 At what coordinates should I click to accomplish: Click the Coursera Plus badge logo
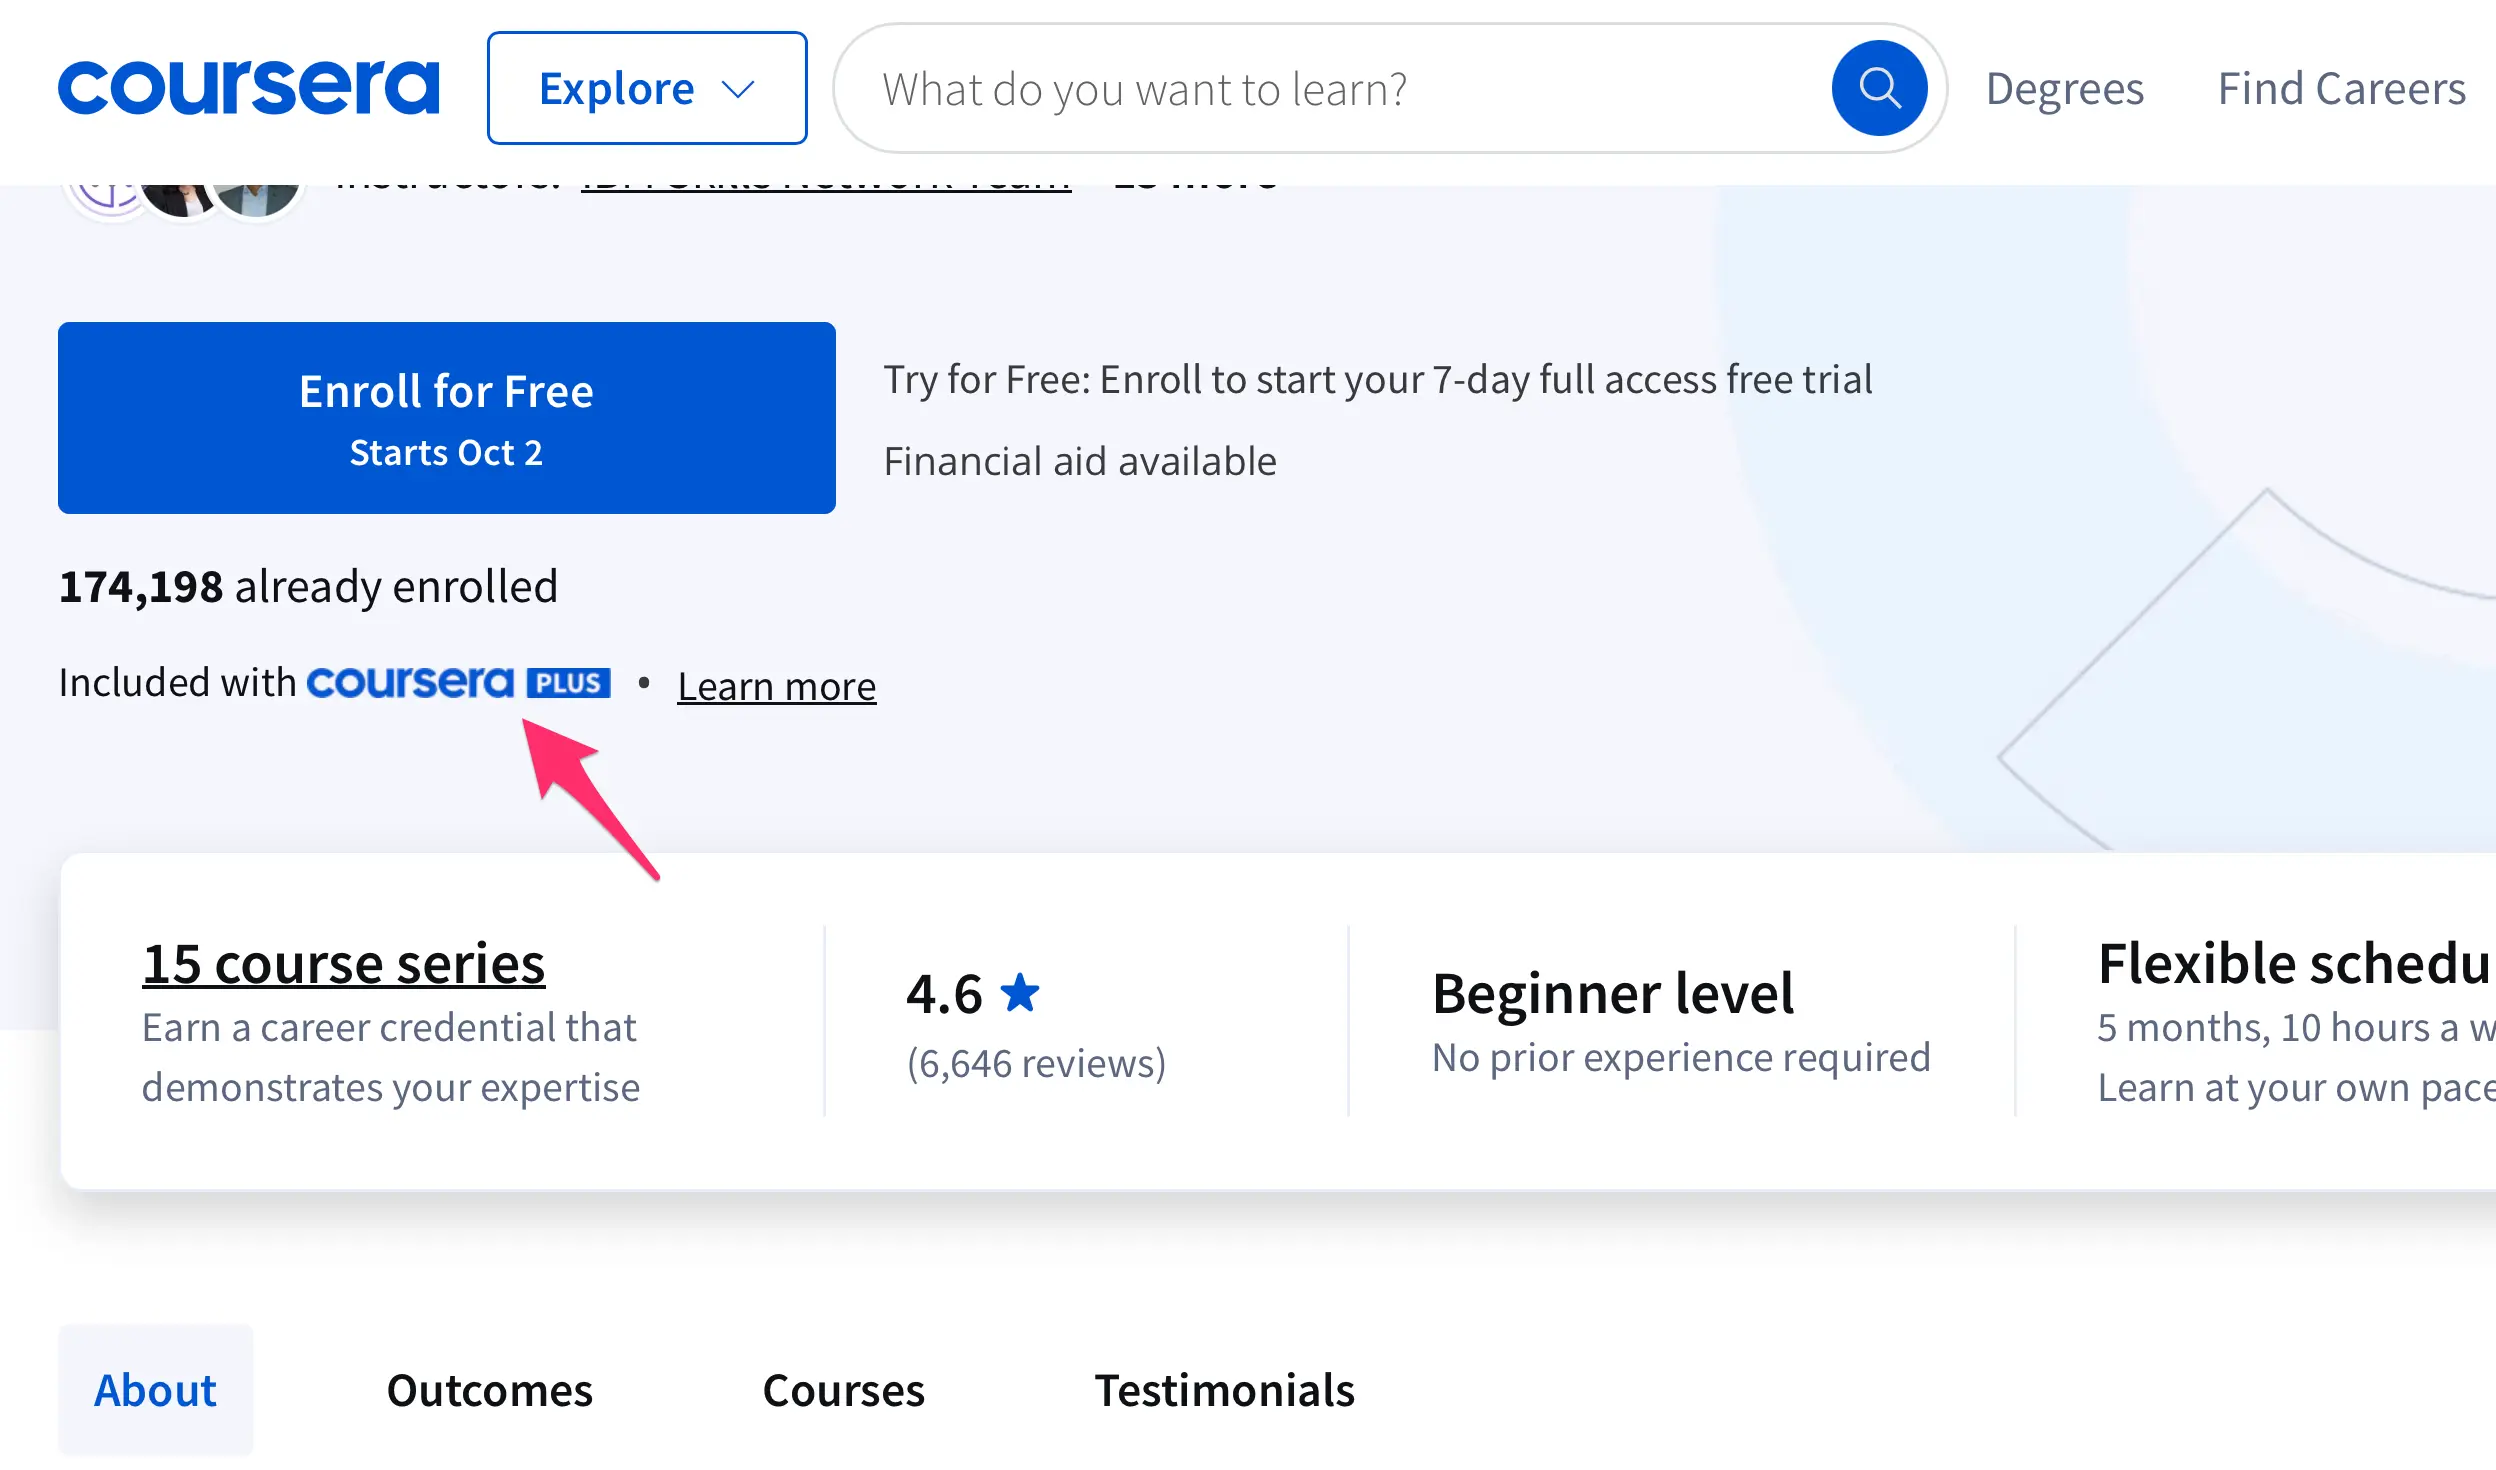tap(458, 683)
